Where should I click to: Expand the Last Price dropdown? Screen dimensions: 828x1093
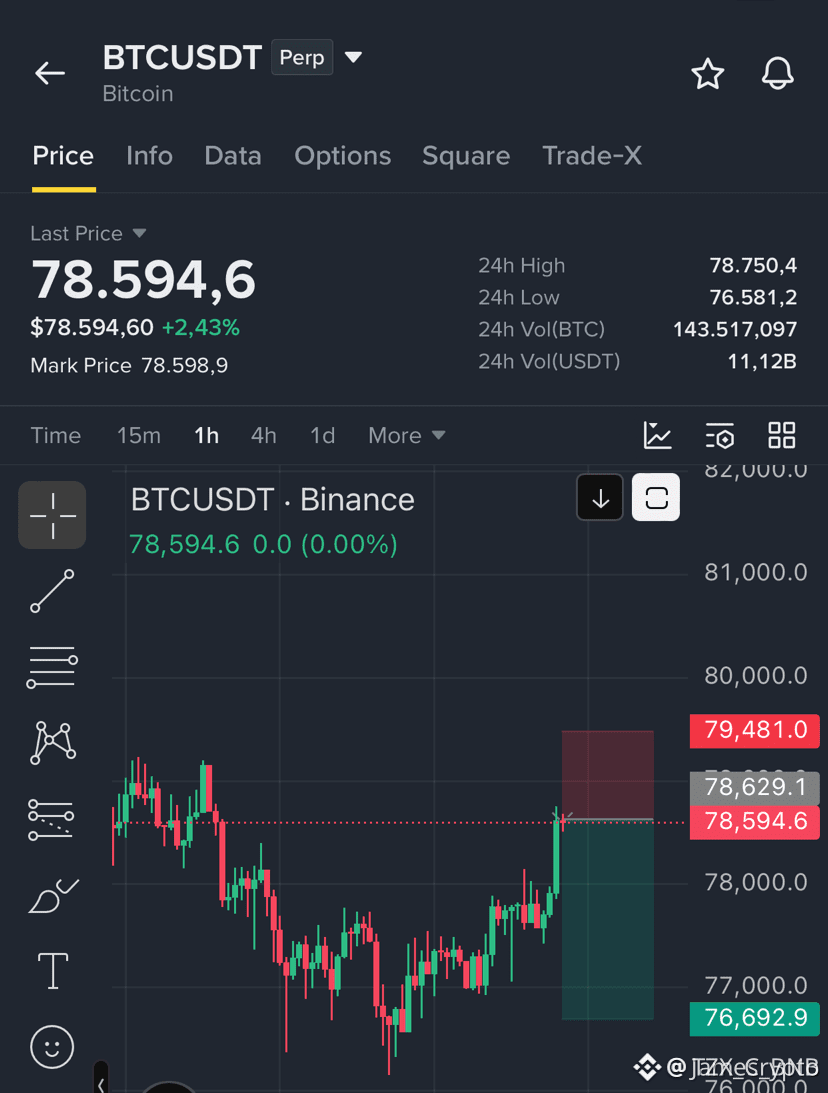pos(139,234)
